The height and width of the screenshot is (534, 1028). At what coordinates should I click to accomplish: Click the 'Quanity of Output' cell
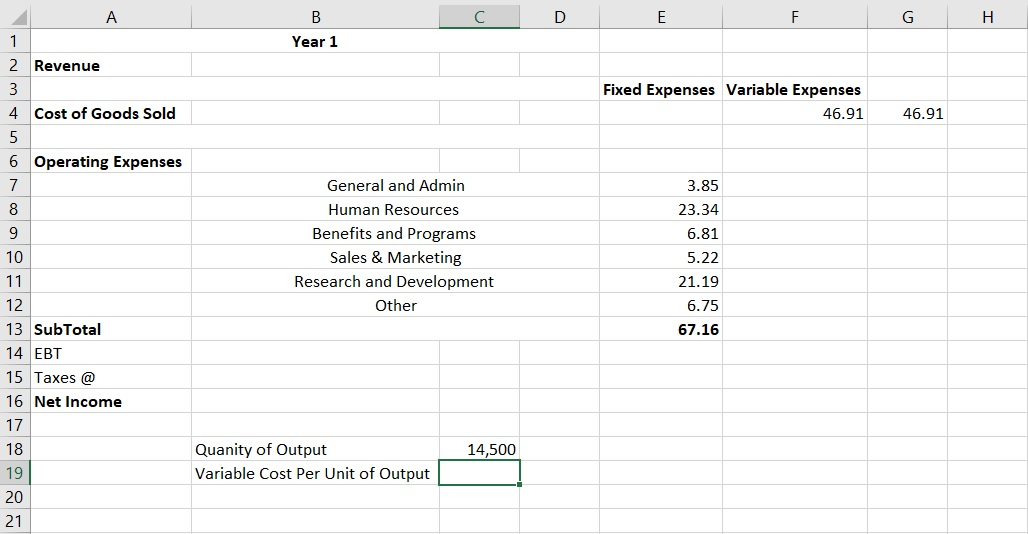tap(315, 449)
